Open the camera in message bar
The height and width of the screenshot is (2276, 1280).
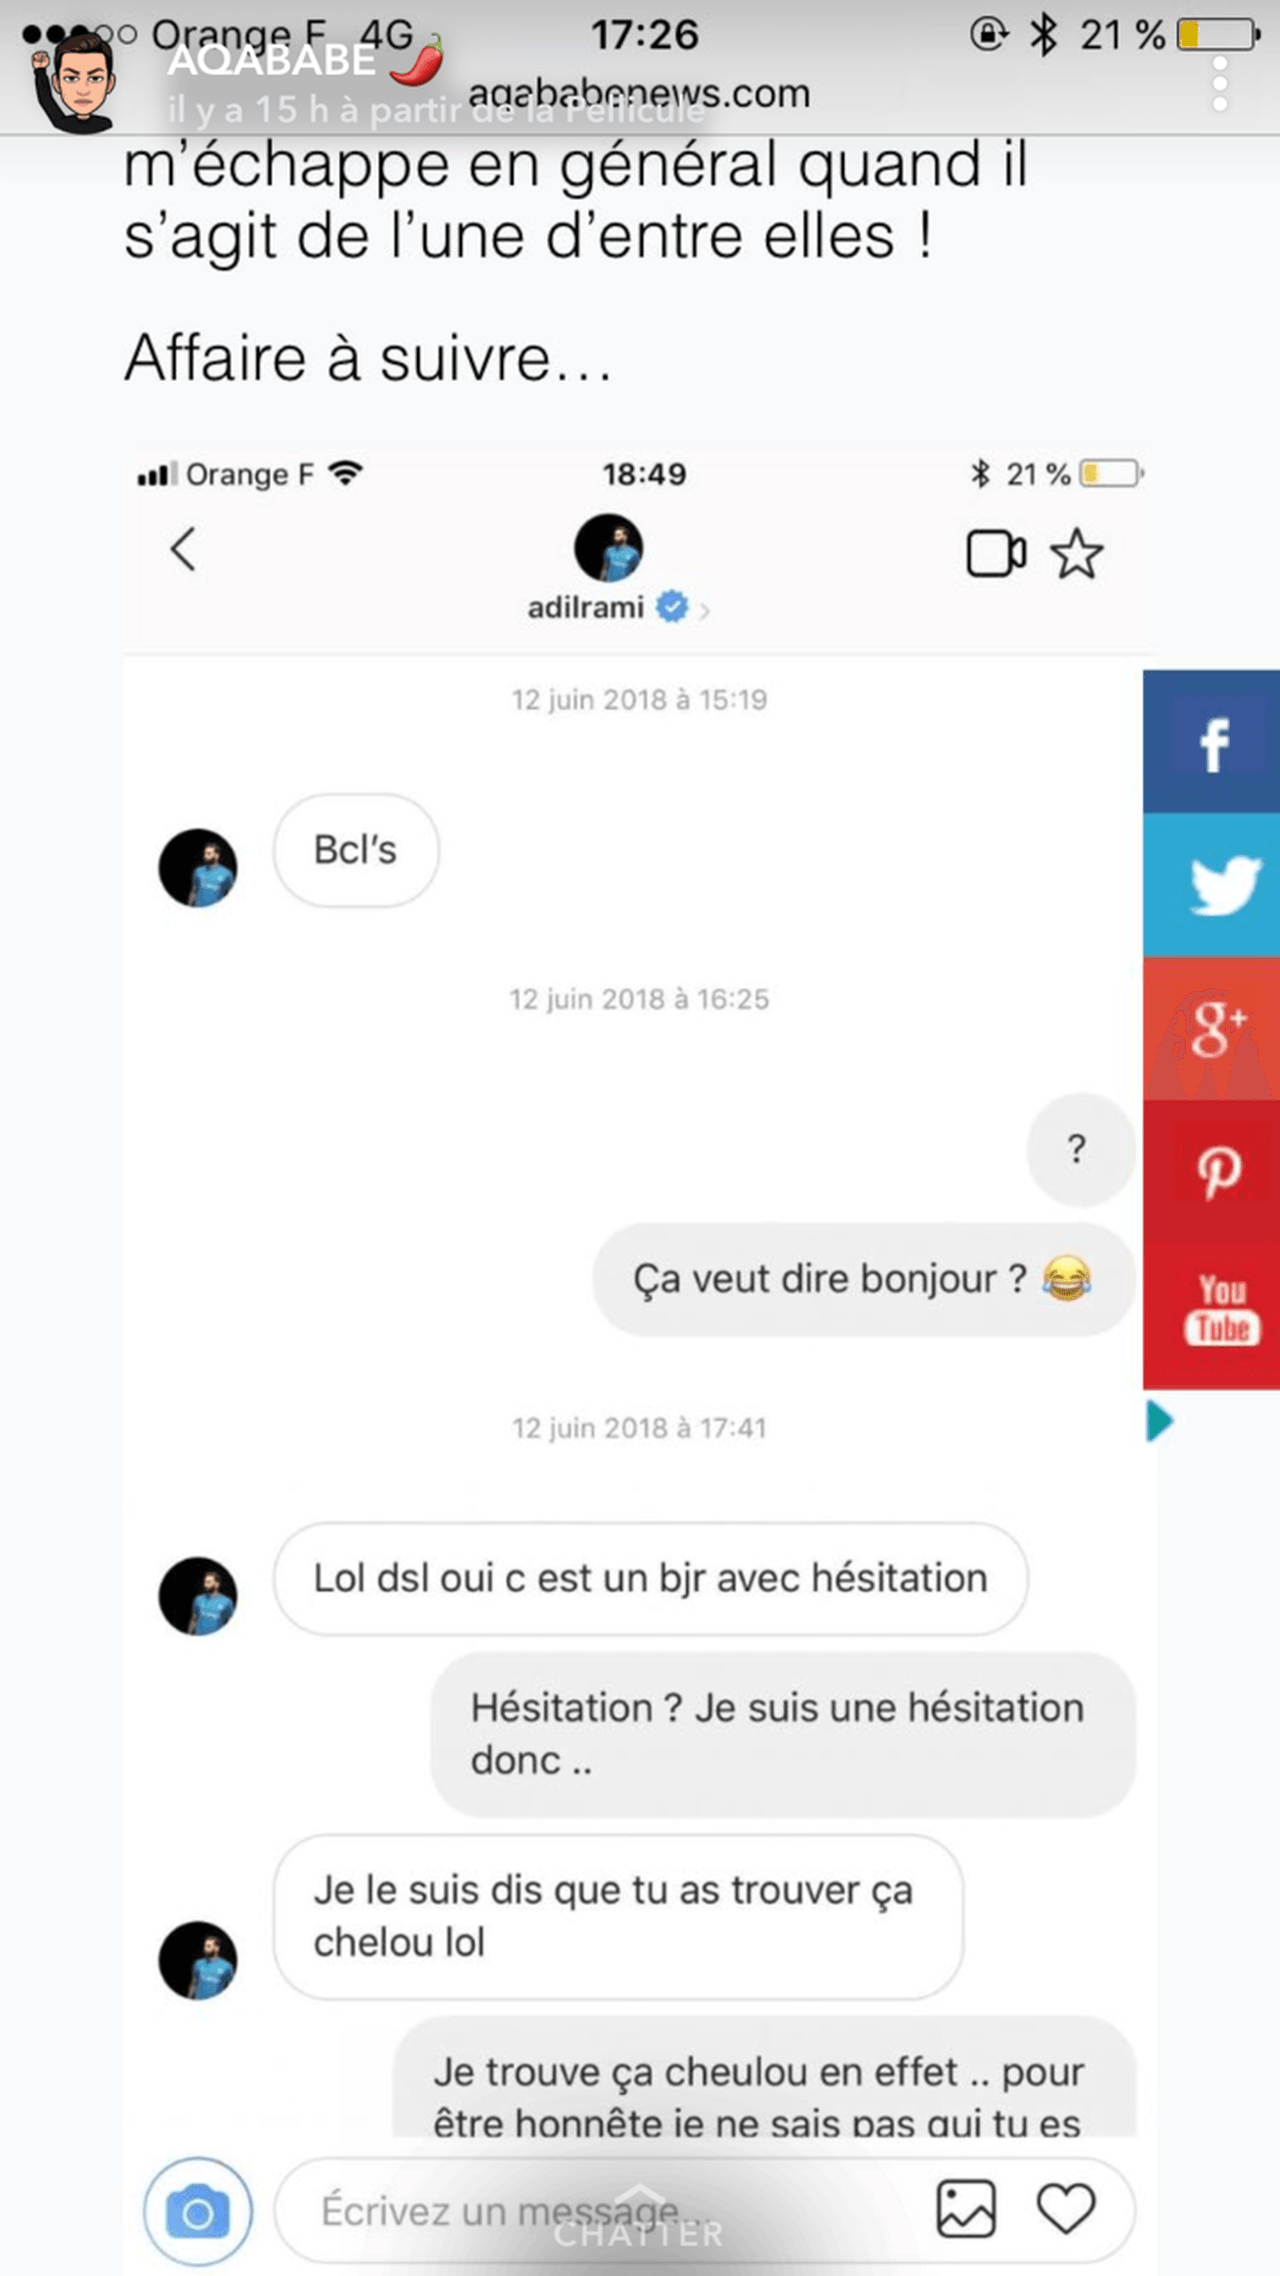[x=198, y=2212]
